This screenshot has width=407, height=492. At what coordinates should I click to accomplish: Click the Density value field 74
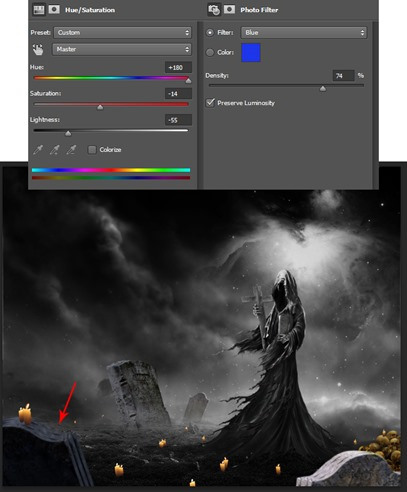(343, 76)
